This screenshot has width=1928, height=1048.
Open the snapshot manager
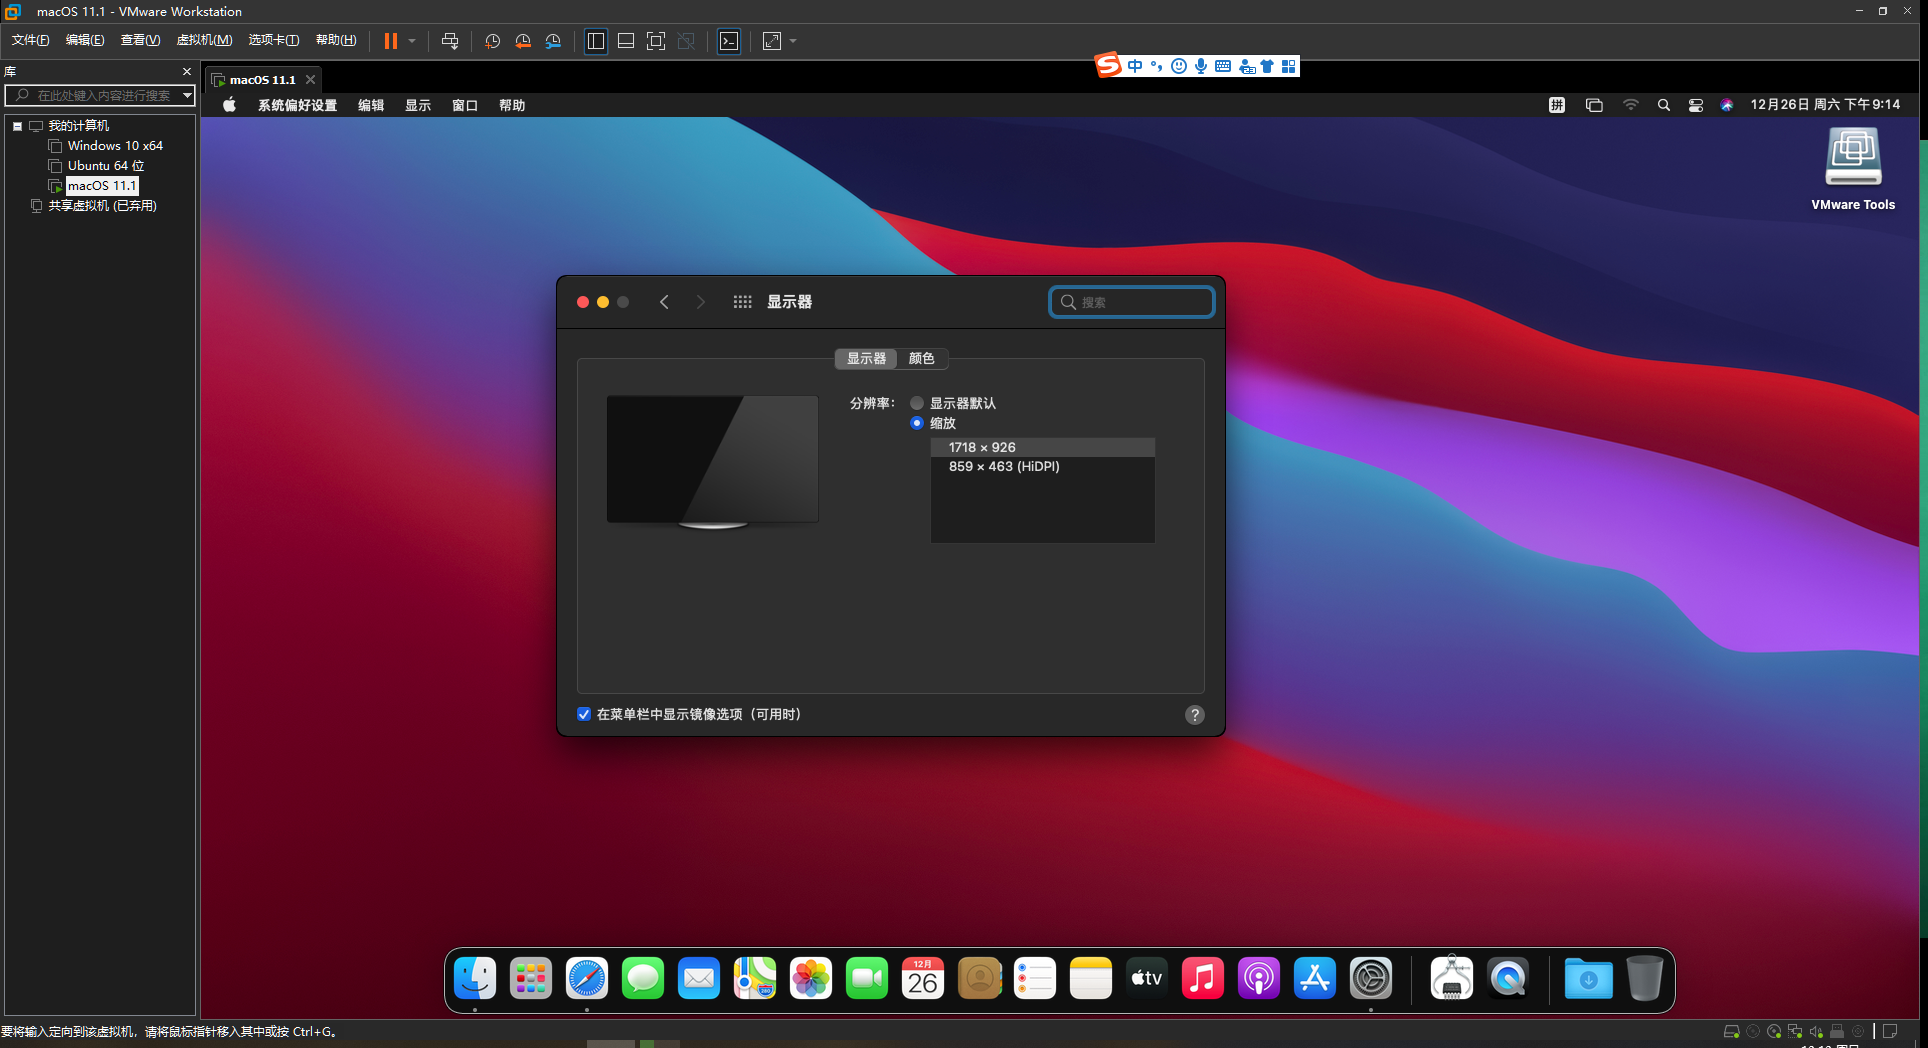pyautogui.click(x=554, y=41)
